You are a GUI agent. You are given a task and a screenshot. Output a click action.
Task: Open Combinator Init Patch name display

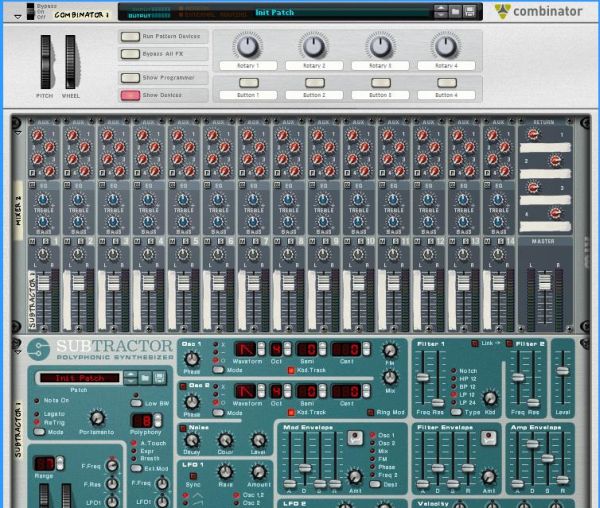(x=341, y=13)
